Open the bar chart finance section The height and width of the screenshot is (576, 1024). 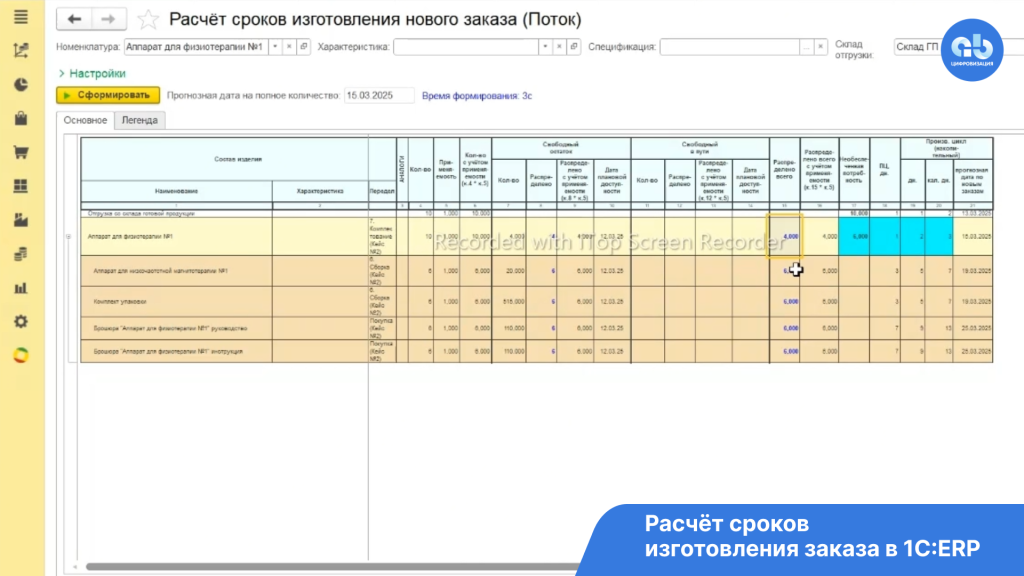(x=21, y=288)
